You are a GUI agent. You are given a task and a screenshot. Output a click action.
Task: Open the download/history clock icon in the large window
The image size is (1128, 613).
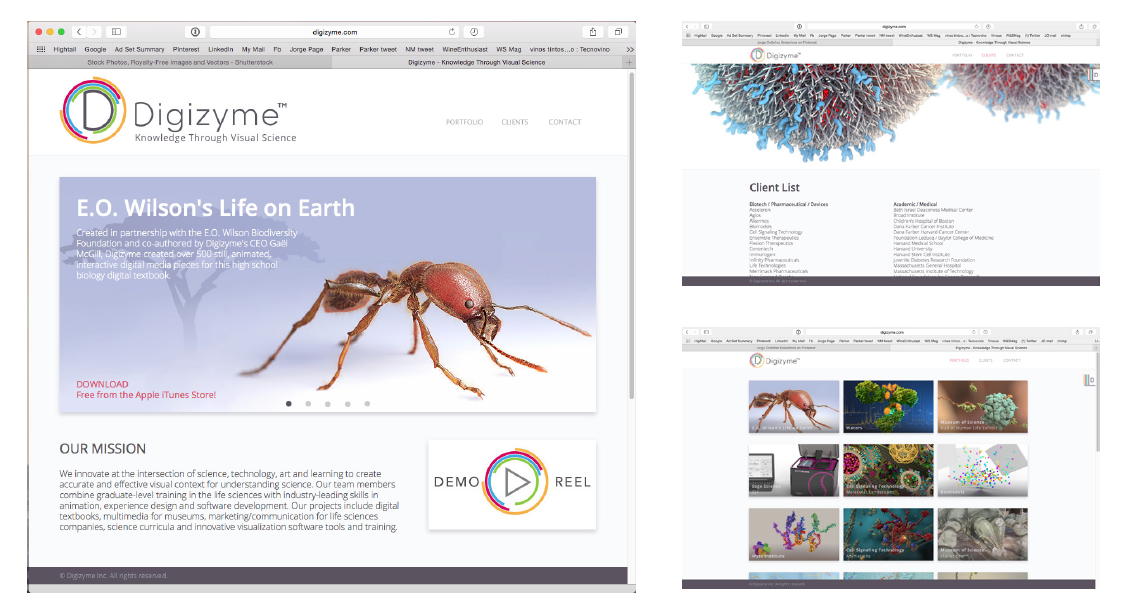[x=474, y=32]
